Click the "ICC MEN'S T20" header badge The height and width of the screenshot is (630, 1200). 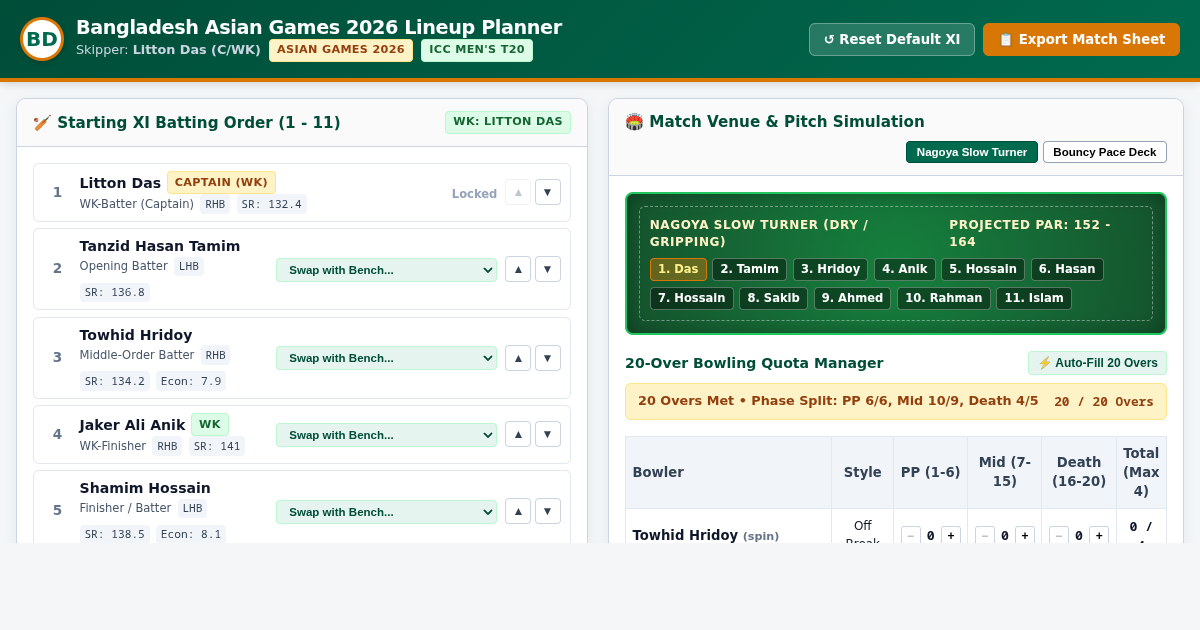[477, 50]
